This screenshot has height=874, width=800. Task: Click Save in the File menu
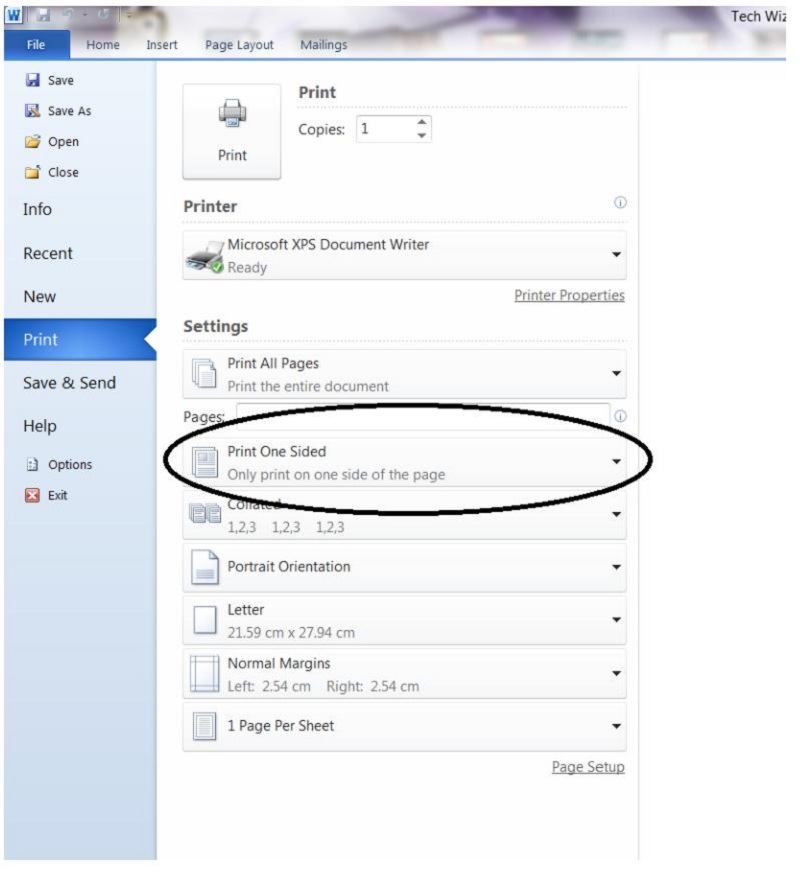click(50, 80)
